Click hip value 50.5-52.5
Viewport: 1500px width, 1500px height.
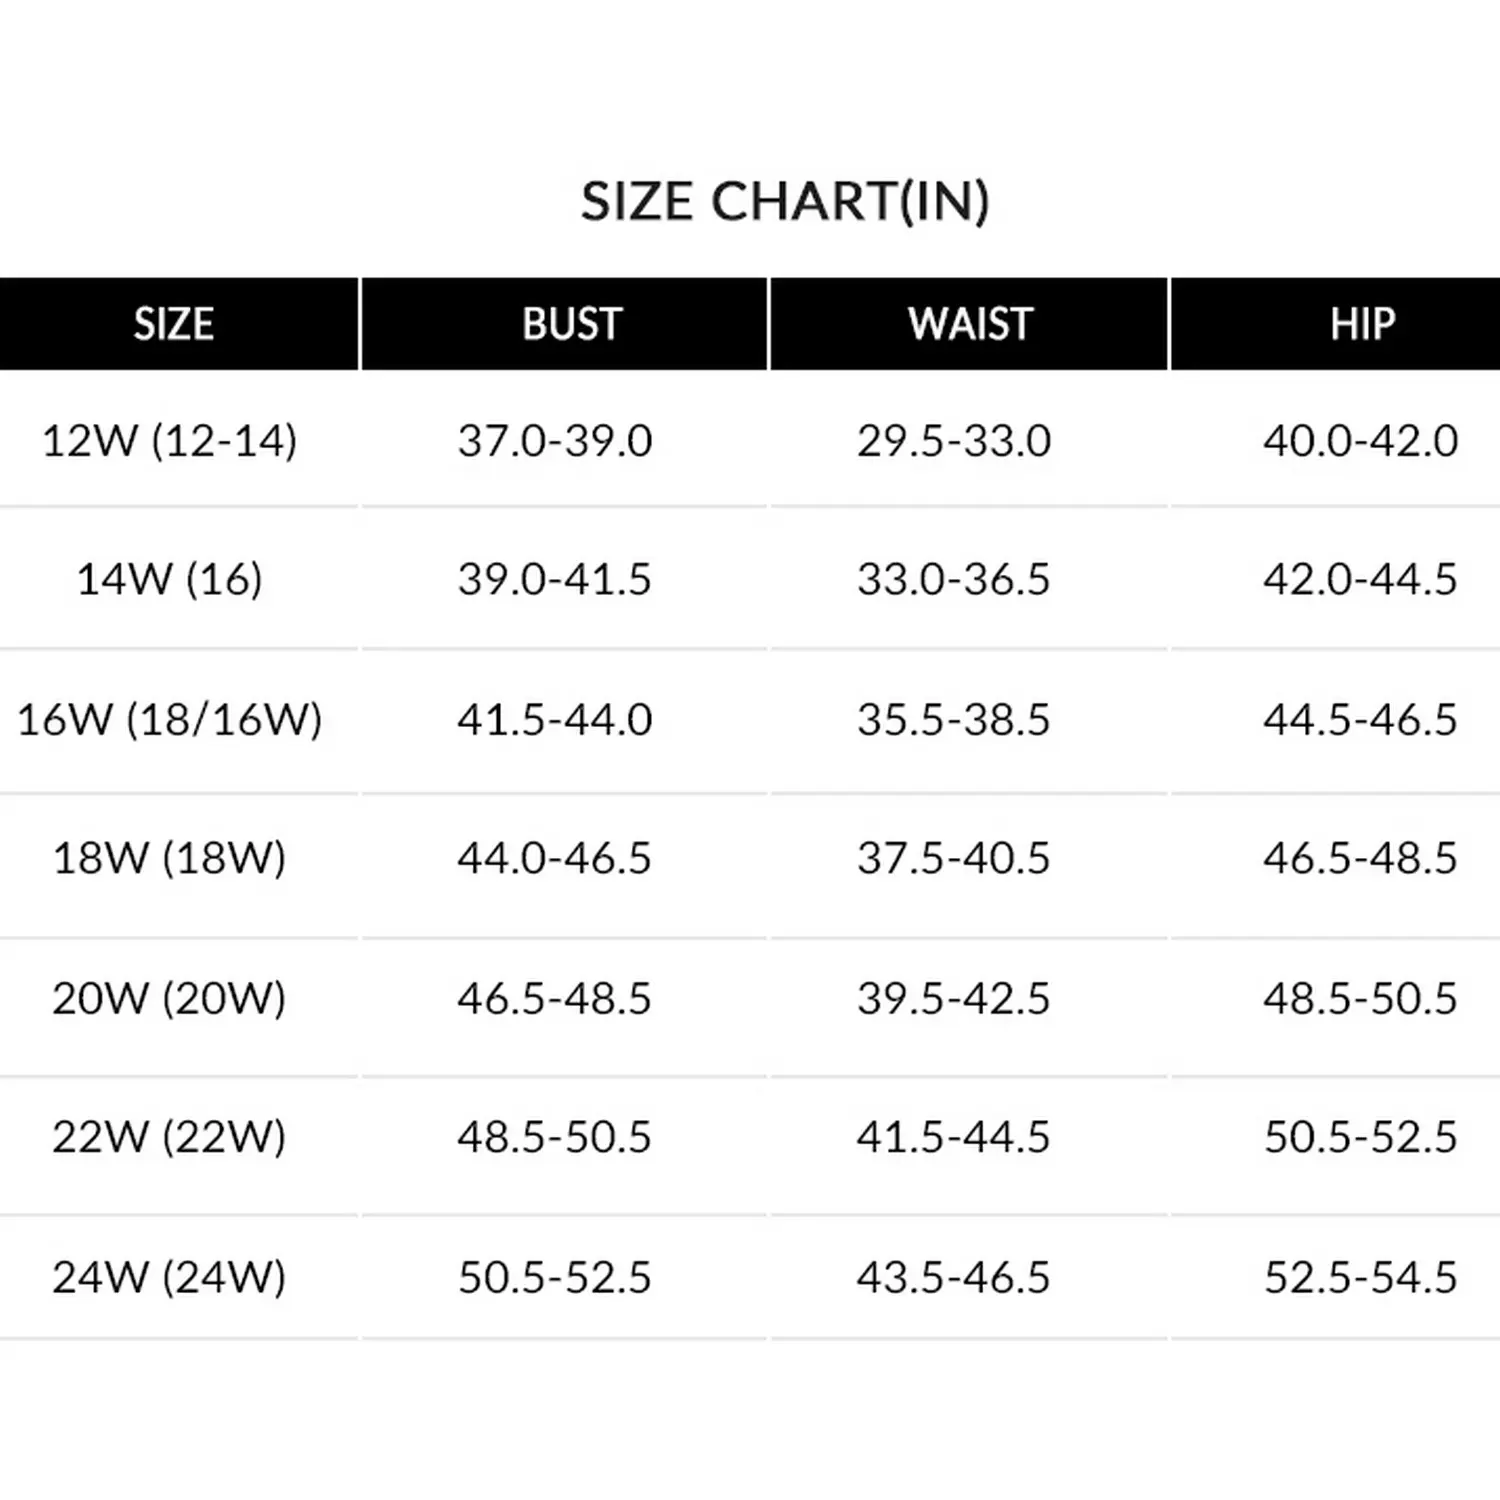point(1360,1137)
